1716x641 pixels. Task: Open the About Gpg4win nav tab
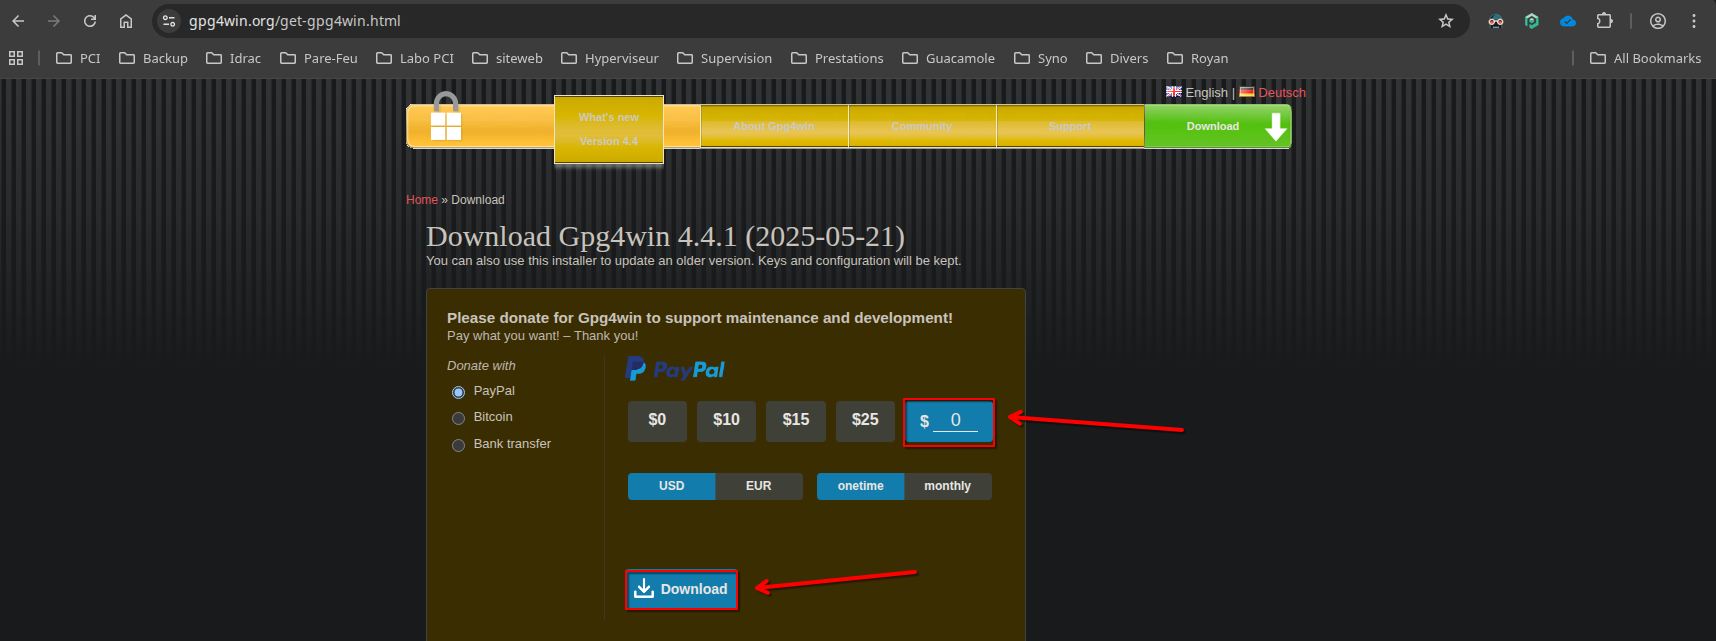(773, 127)
